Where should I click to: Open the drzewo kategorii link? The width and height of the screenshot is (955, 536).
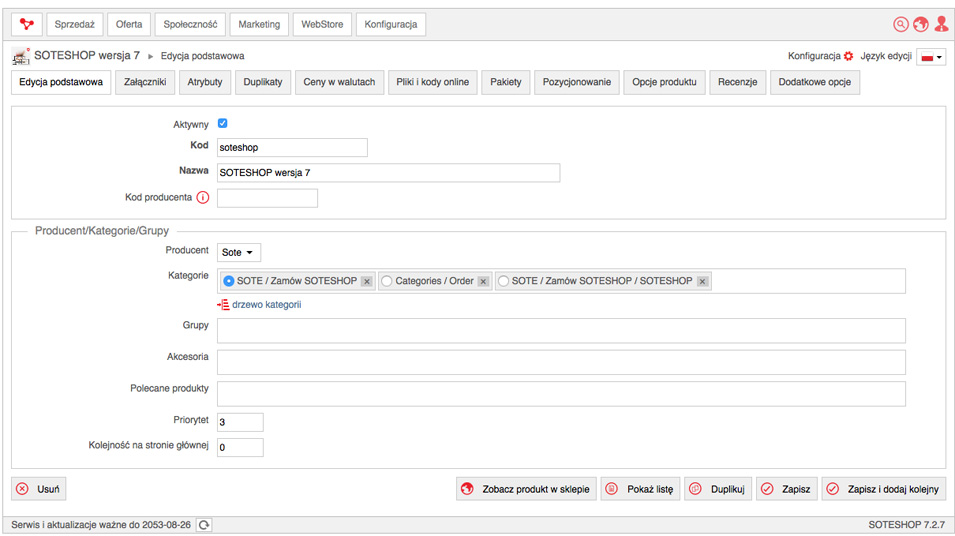tap(266, 305)
